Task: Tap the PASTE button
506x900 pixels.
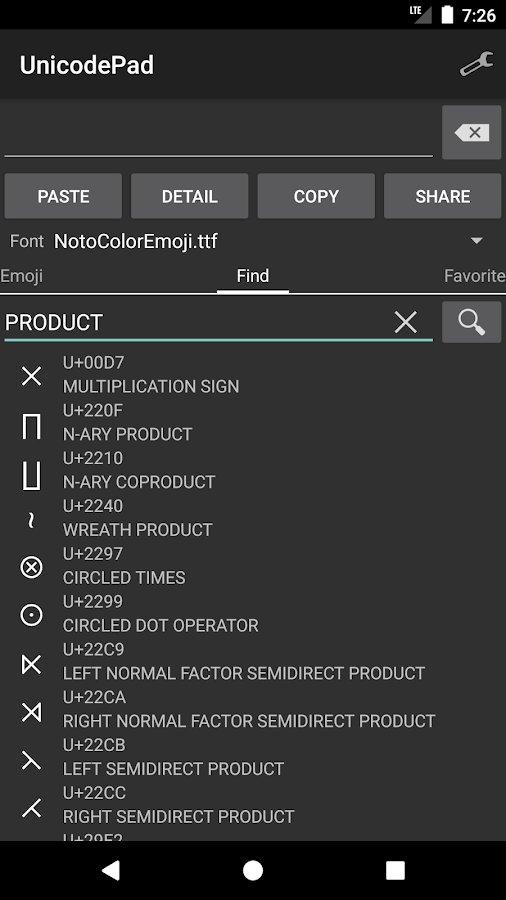Action: [63, 196]
